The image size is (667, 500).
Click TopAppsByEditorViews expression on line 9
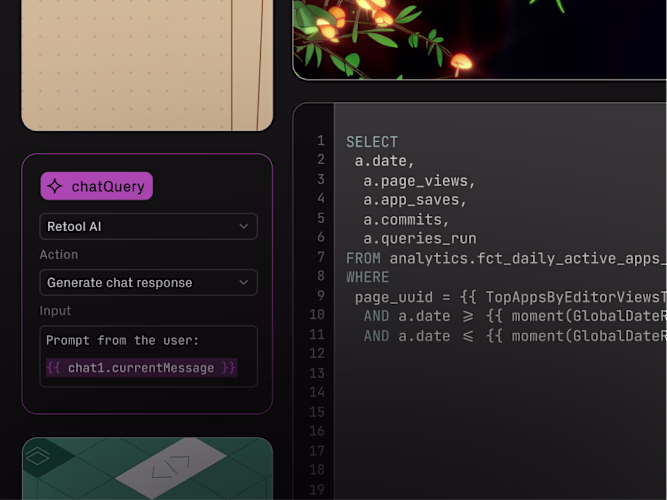(576, 297)
